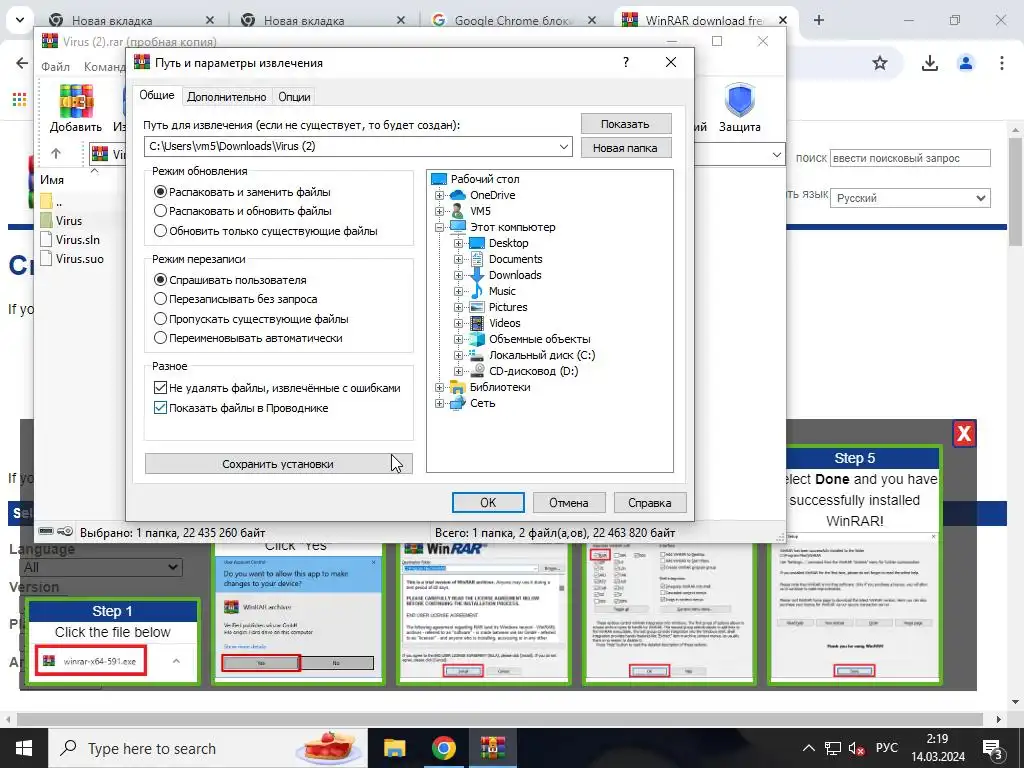This screenshot has width=1024, height=768.
Task: Expand the VM5 tree node
Action: point(440,211)
